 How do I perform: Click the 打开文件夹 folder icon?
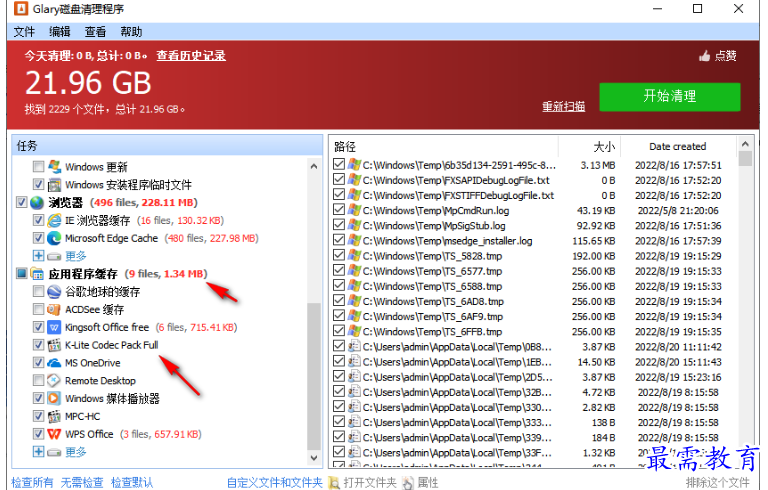click(x=334, y=483)
